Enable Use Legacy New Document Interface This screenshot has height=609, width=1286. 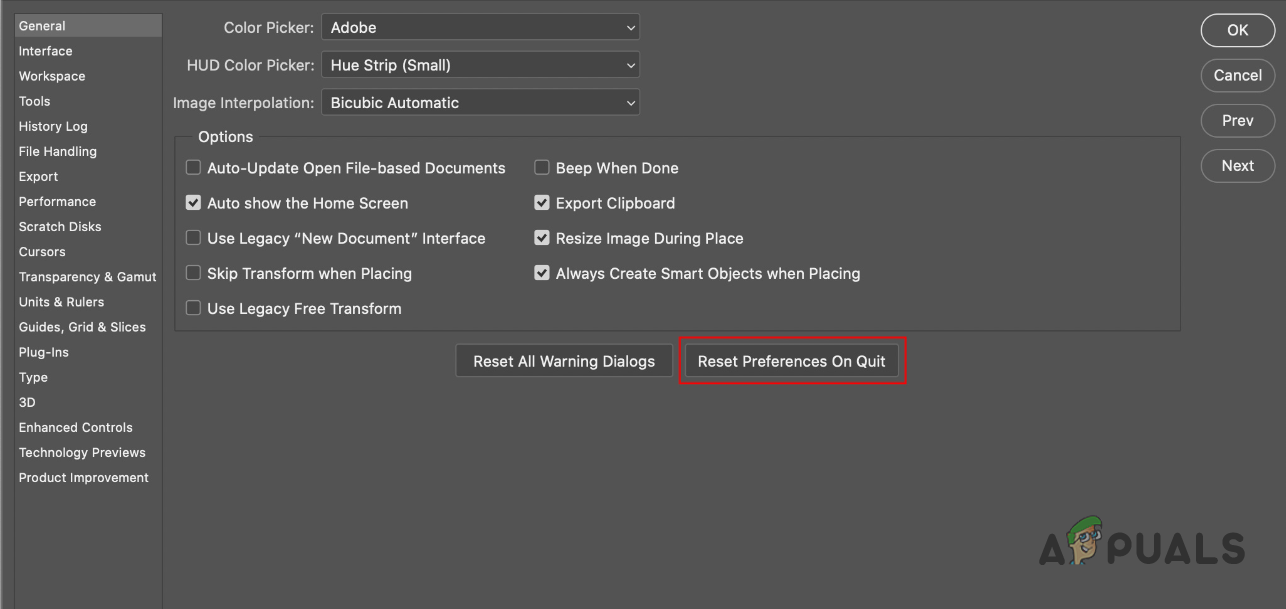coord(193,238)
